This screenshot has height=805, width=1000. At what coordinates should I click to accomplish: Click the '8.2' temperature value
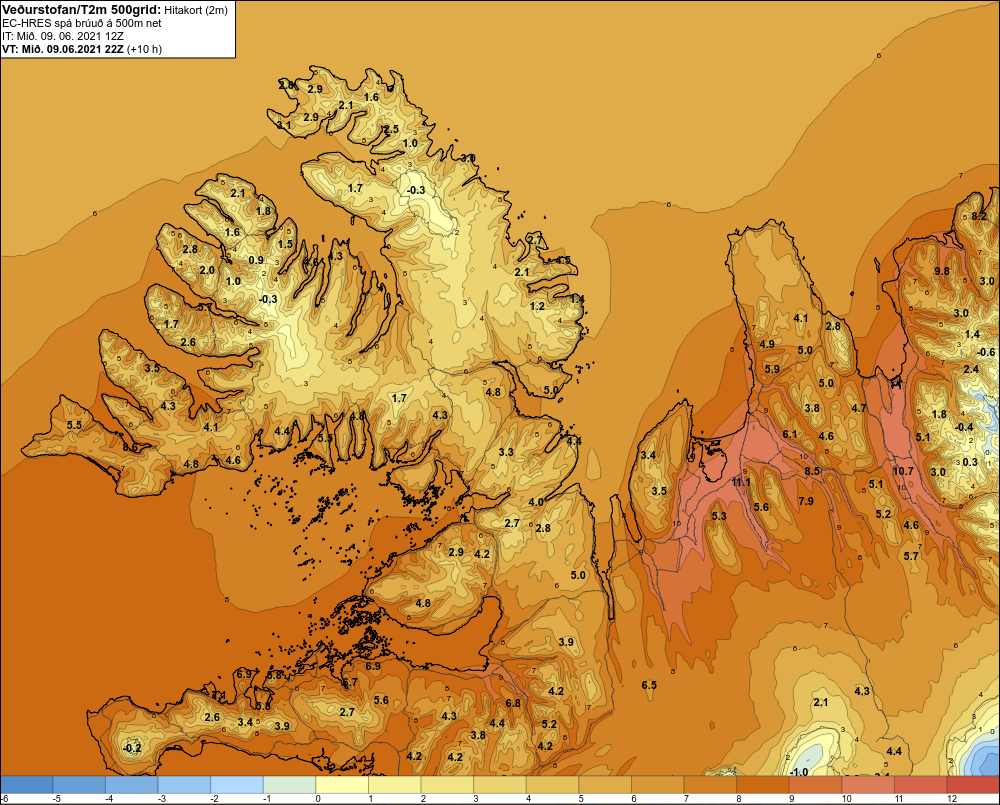pyautogui.click(x=979, y=216)
